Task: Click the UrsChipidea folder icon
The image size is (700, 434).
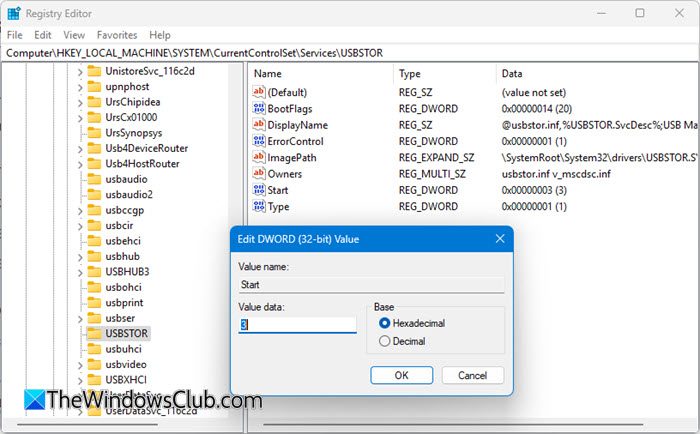Action: pos(94,102)
